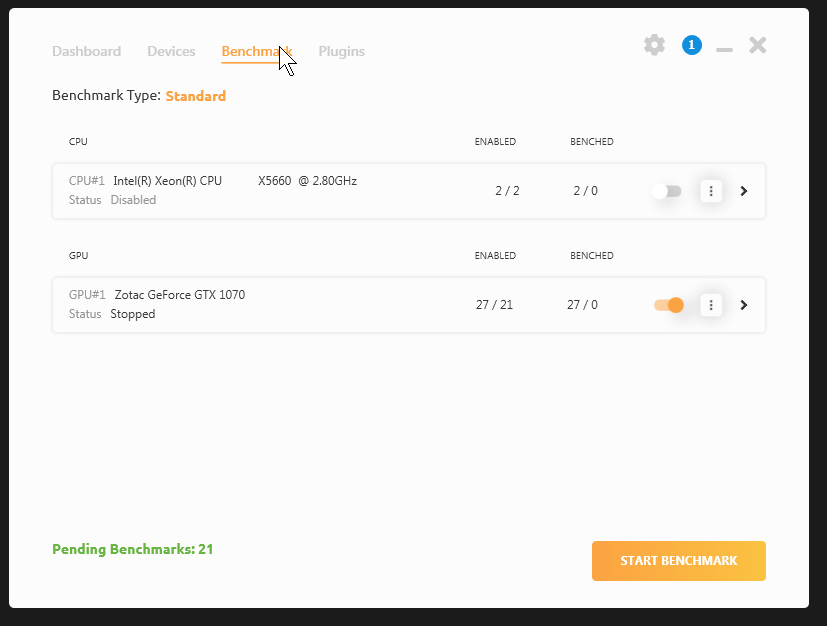This screenshot has width=827, height=626.
Task: Click the Pending Benchmarks 21 label
Action: [x=132, y=549]
